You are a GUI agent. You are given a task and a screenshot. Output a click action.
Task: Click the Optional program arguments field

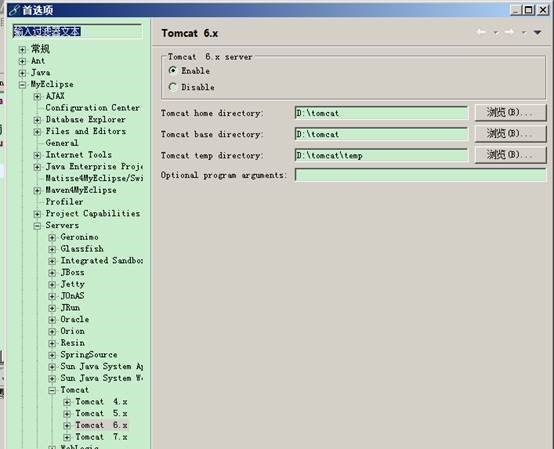pyautogui.click(x=420, y=175)
